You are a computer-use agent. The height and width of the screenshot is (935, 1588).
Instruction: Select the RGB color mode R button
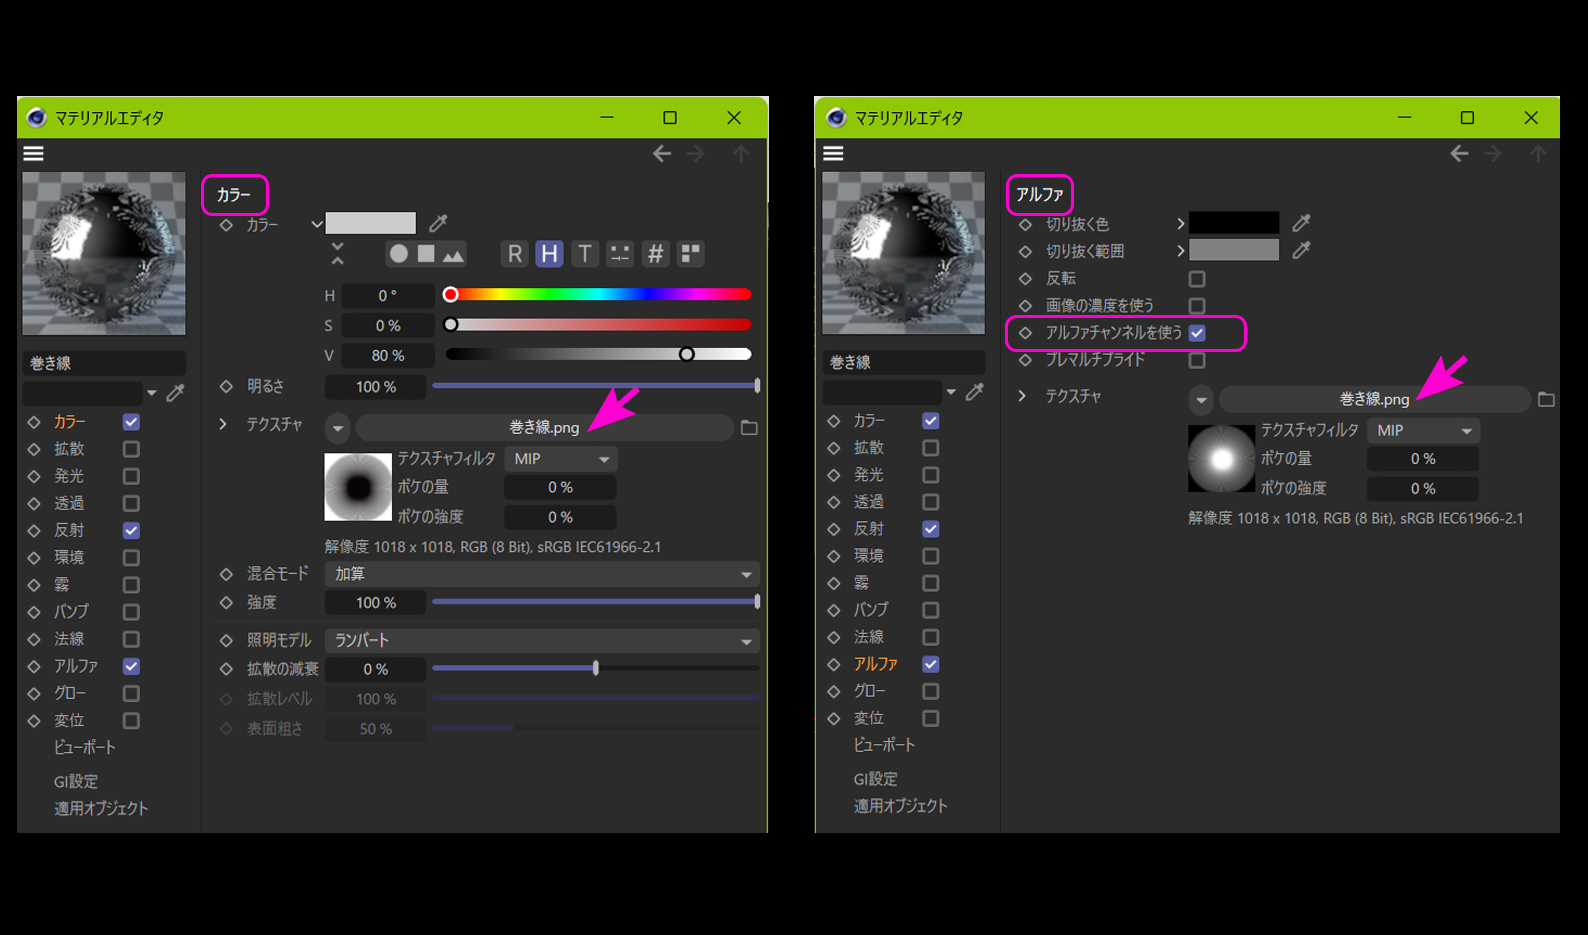tap(514, 254)
